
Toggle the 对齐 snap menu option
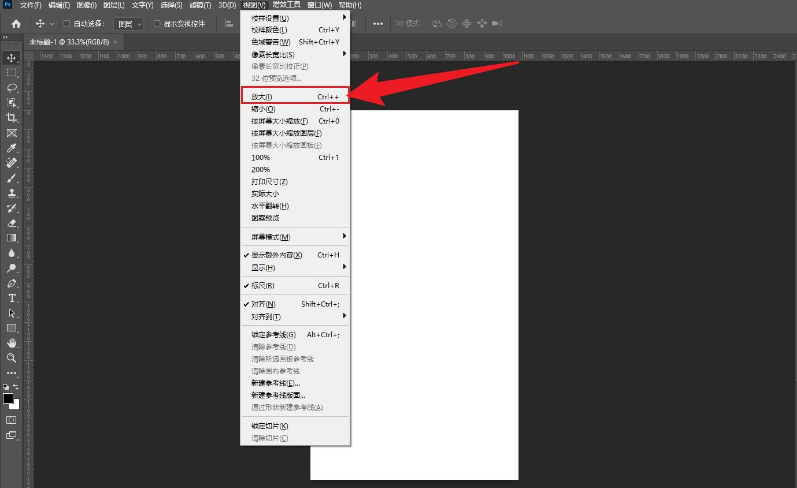pos(265,304)
